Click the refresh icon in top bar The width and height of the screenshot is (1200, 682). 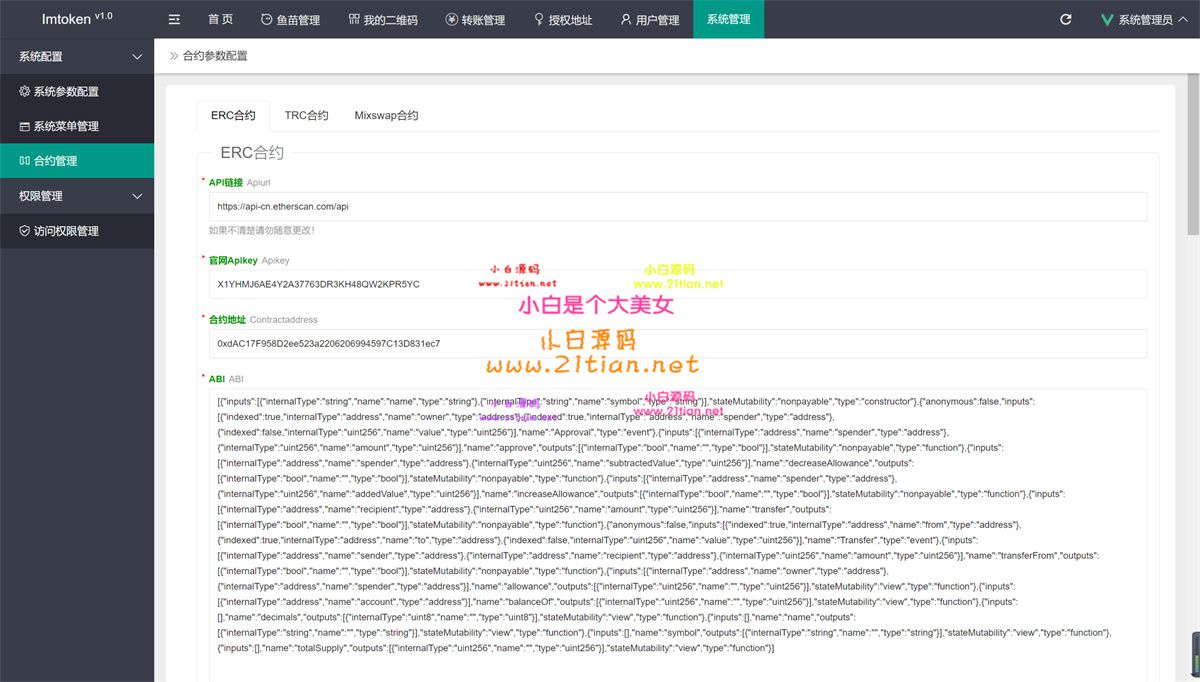[x=1066, y=19]
